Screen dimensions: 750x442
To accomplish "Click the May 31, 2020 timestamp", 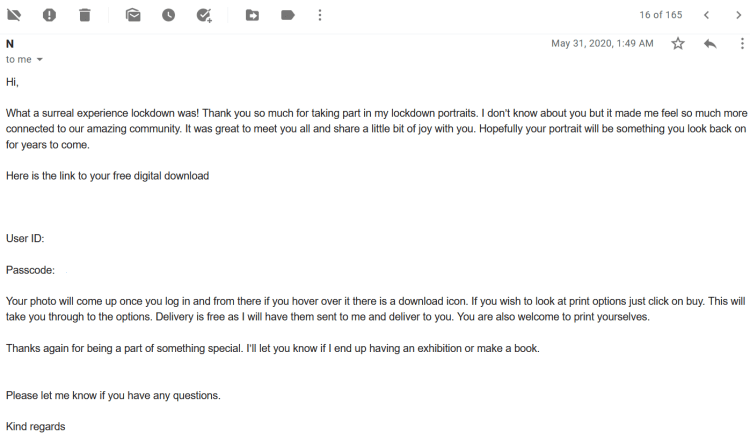I will [602, 44].
